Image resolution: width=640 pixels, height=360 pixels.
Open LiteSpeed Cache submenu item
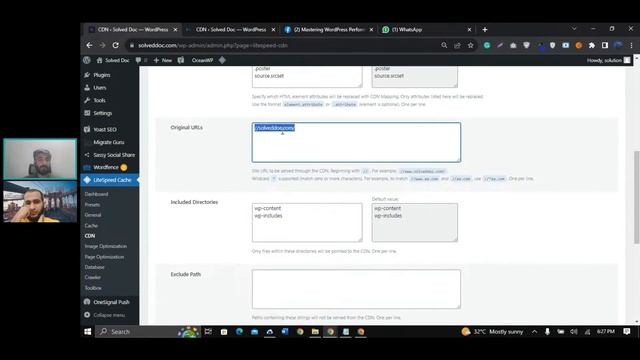coord(91,226)
